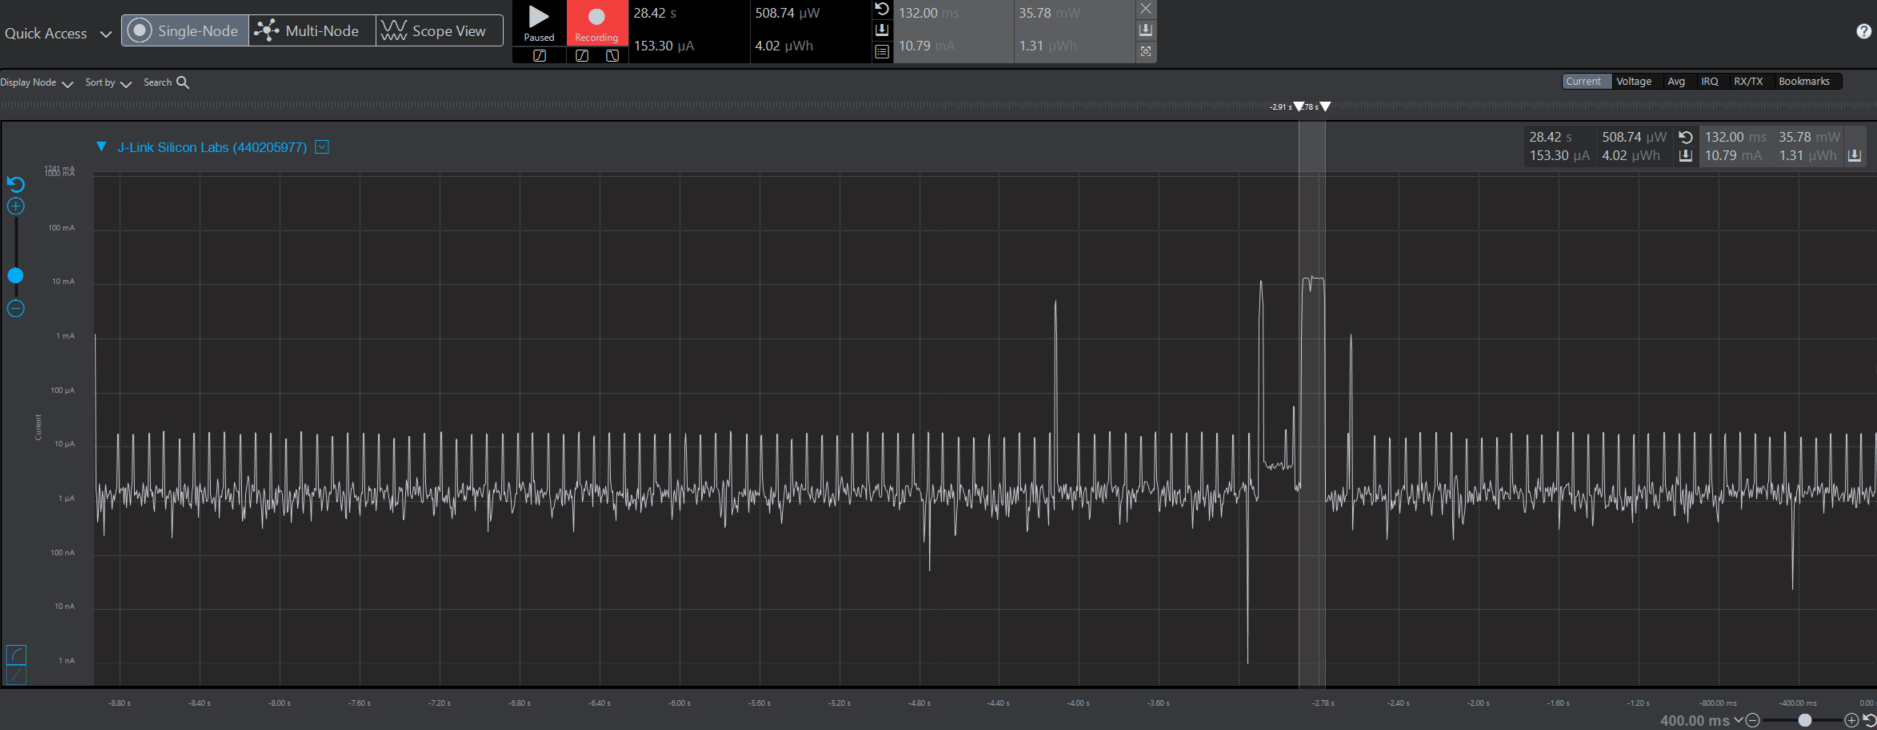Click the Multi-Node button
The image size is (1877, 730).
coord(311,31)
